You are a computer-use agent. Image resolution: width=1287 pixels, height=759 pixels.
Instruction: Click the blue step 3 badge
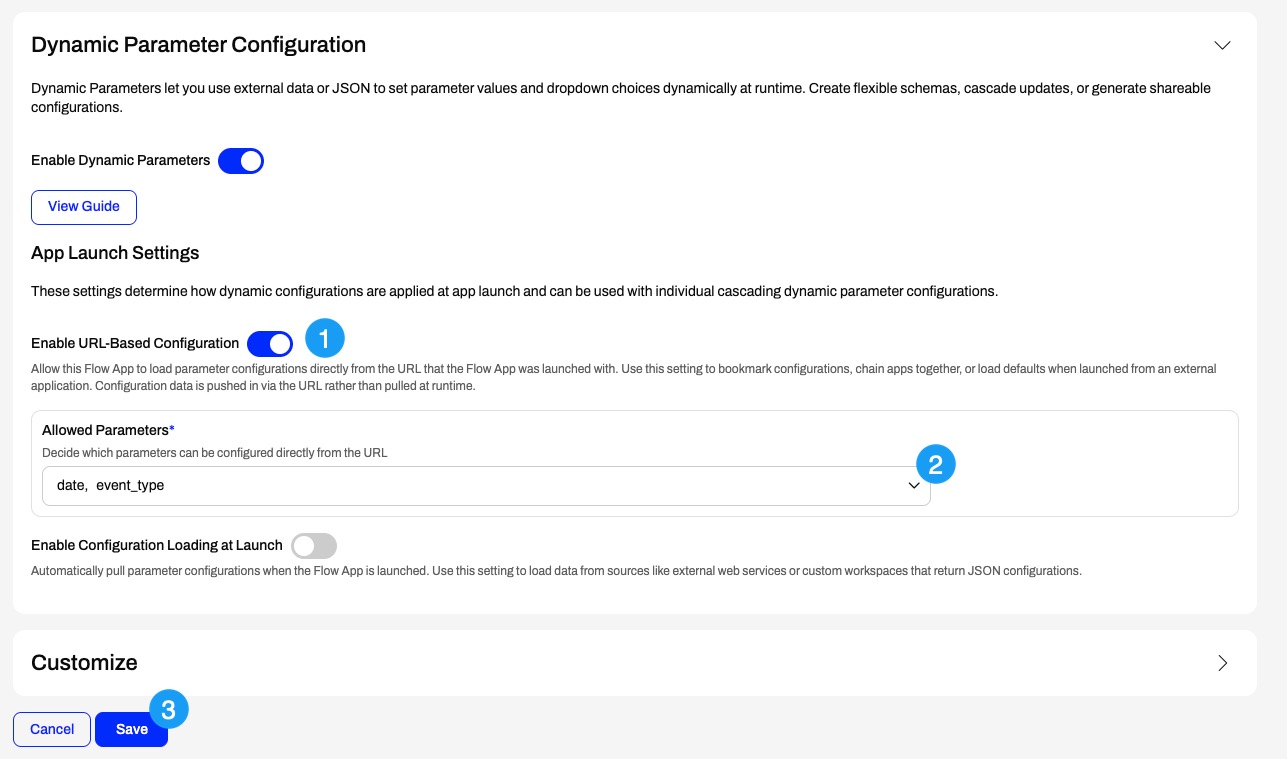tap(169, 710)
